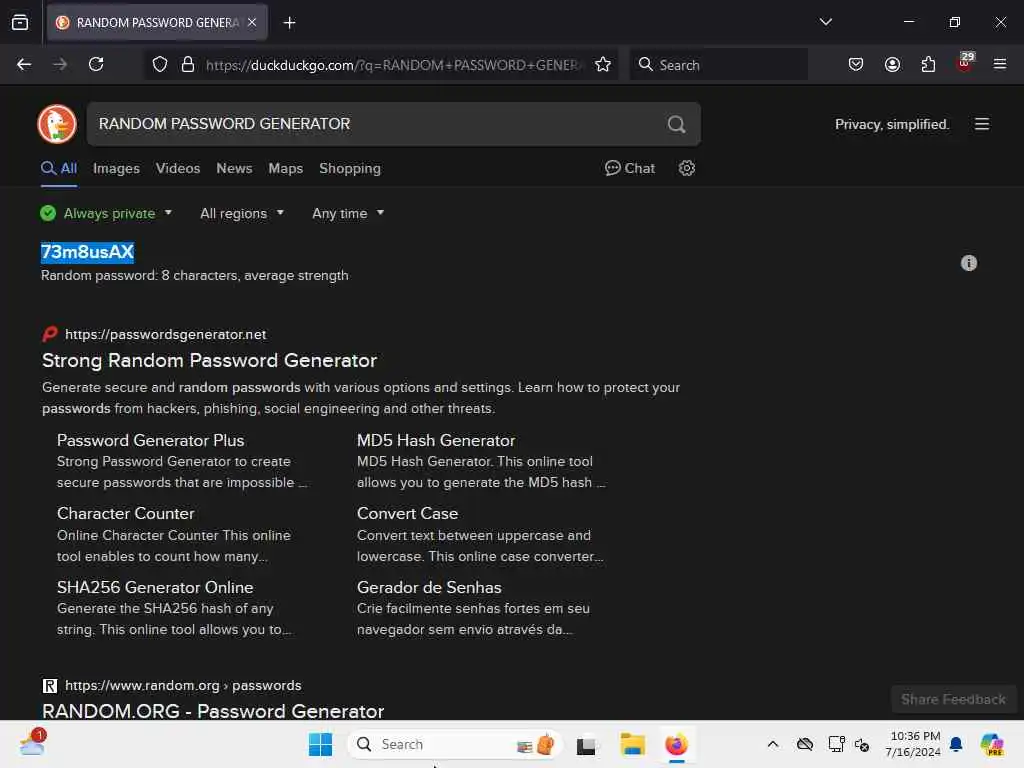Open Copilot preview icon in taskbar
The width and height of the screenshot is (1024, 768).
point(992,744)
